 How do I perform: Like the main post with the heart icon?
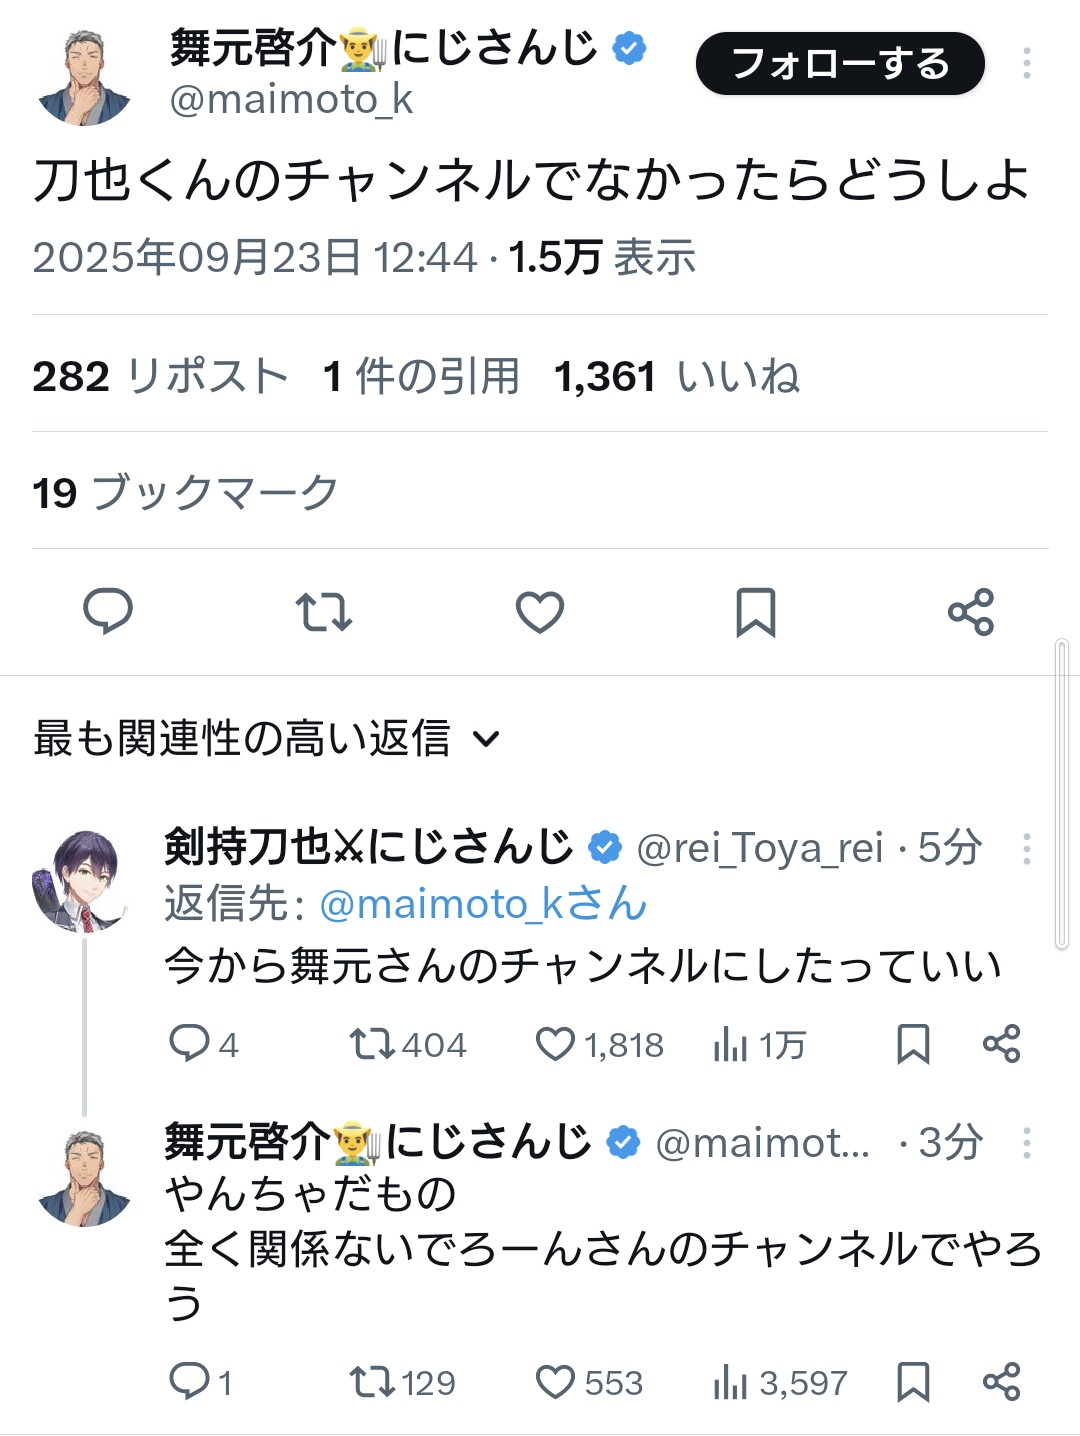539,612
